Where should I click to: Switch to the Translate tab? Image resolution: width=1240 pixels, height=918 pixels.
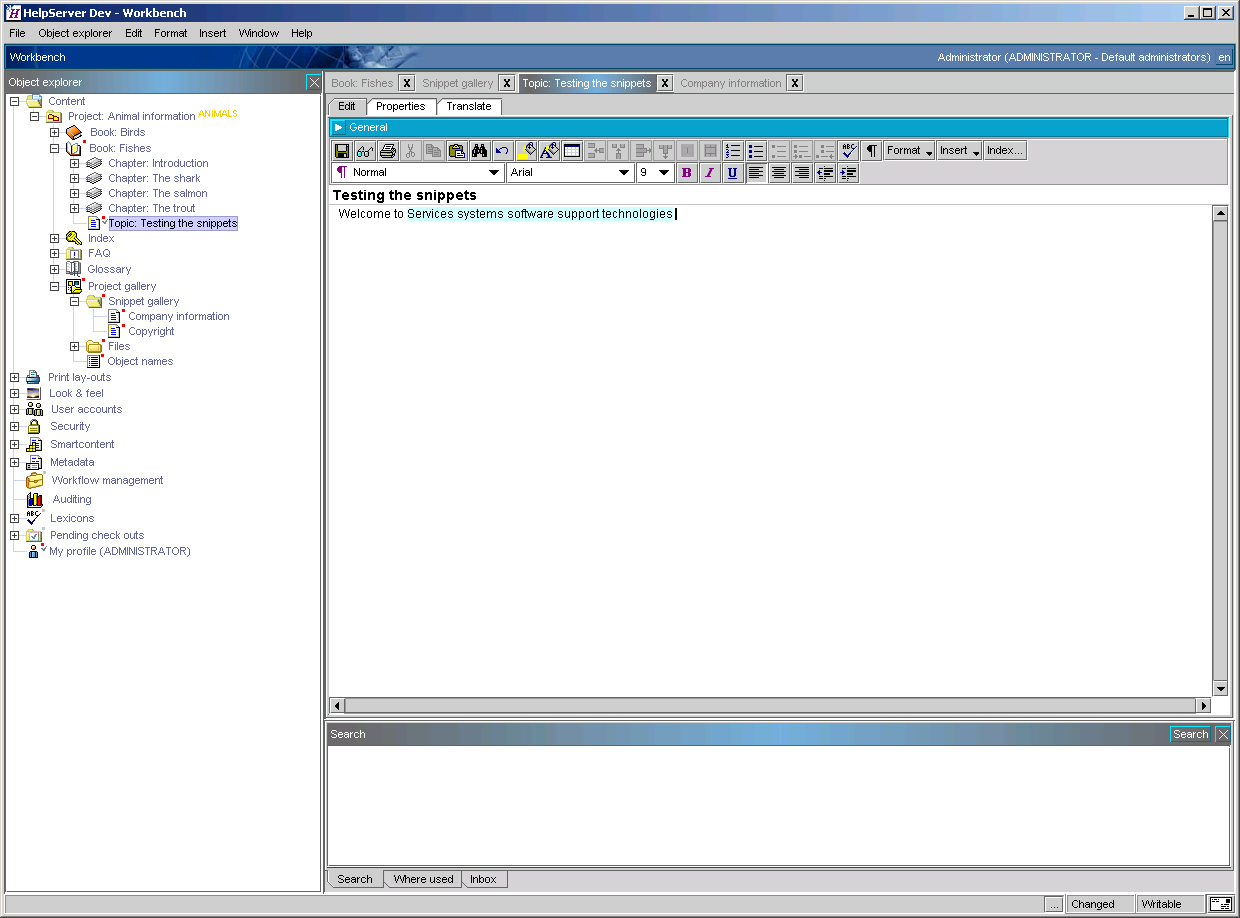tap(469, 107)
